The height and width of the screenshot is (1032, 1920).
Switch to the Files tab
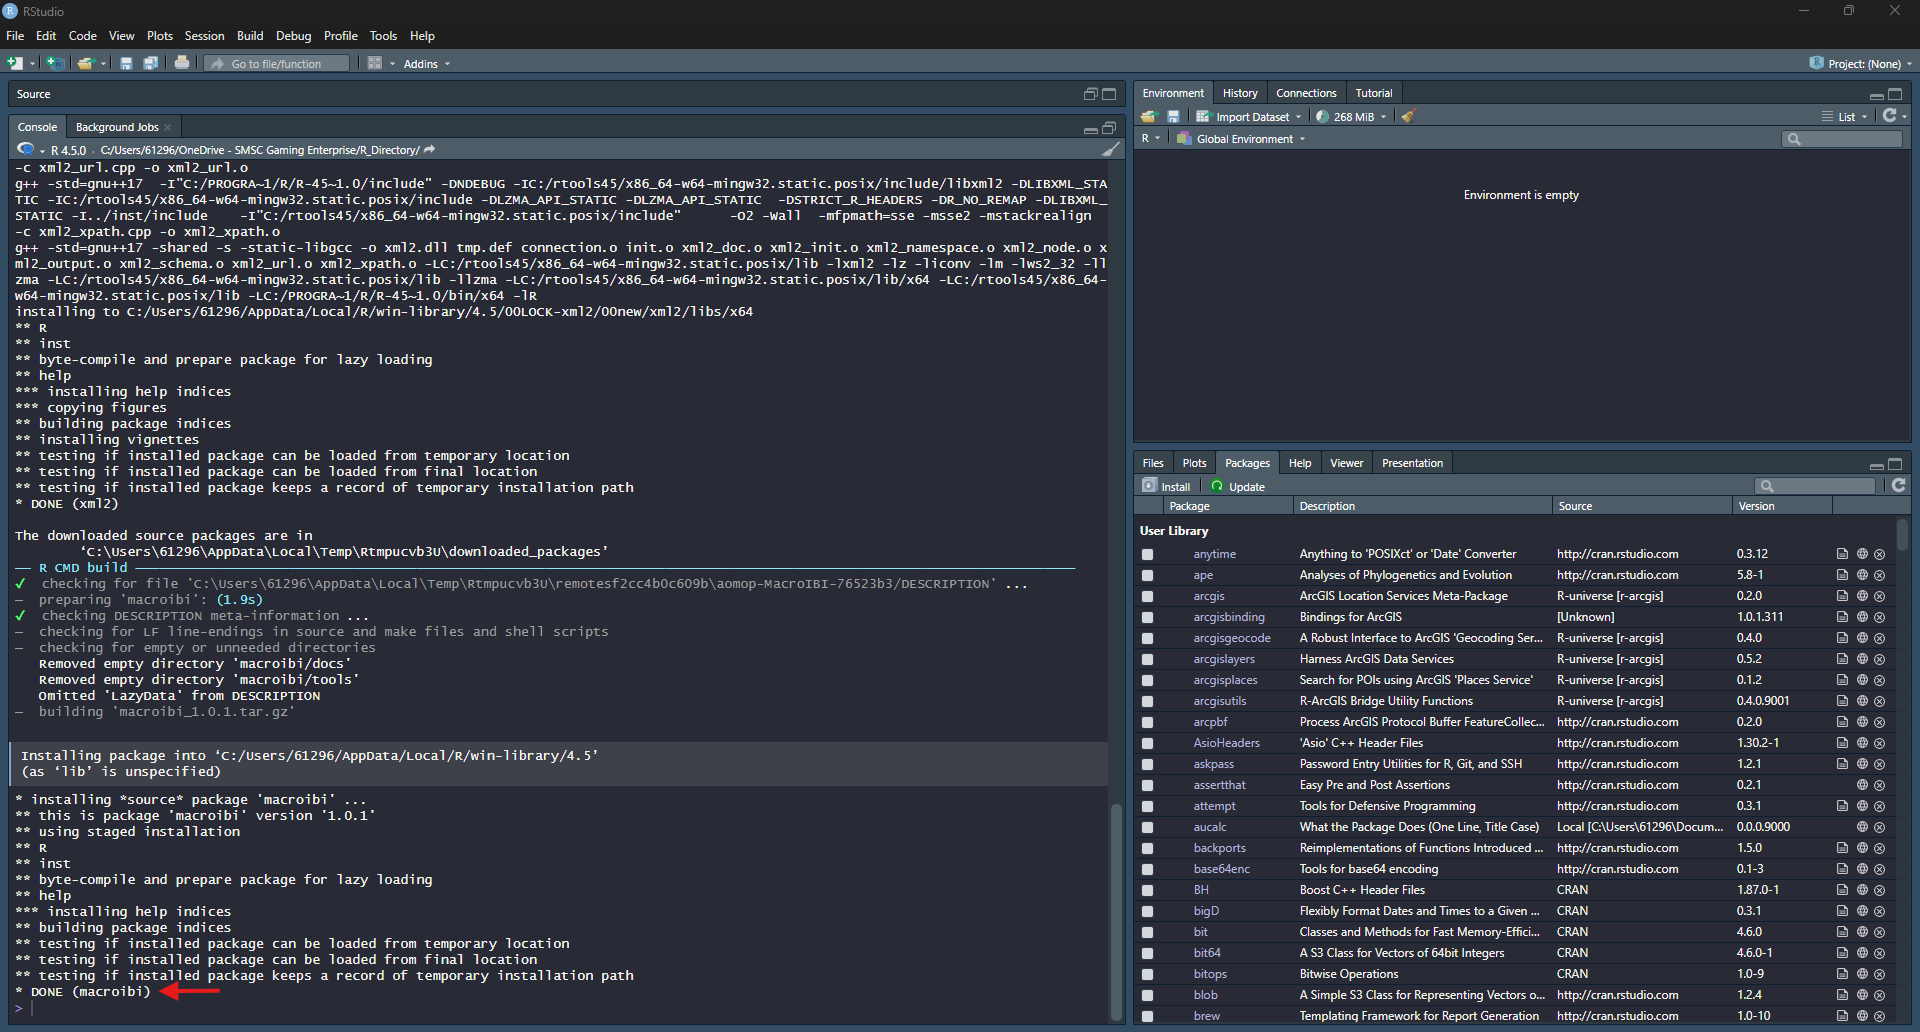click(x=1153, y=463)
